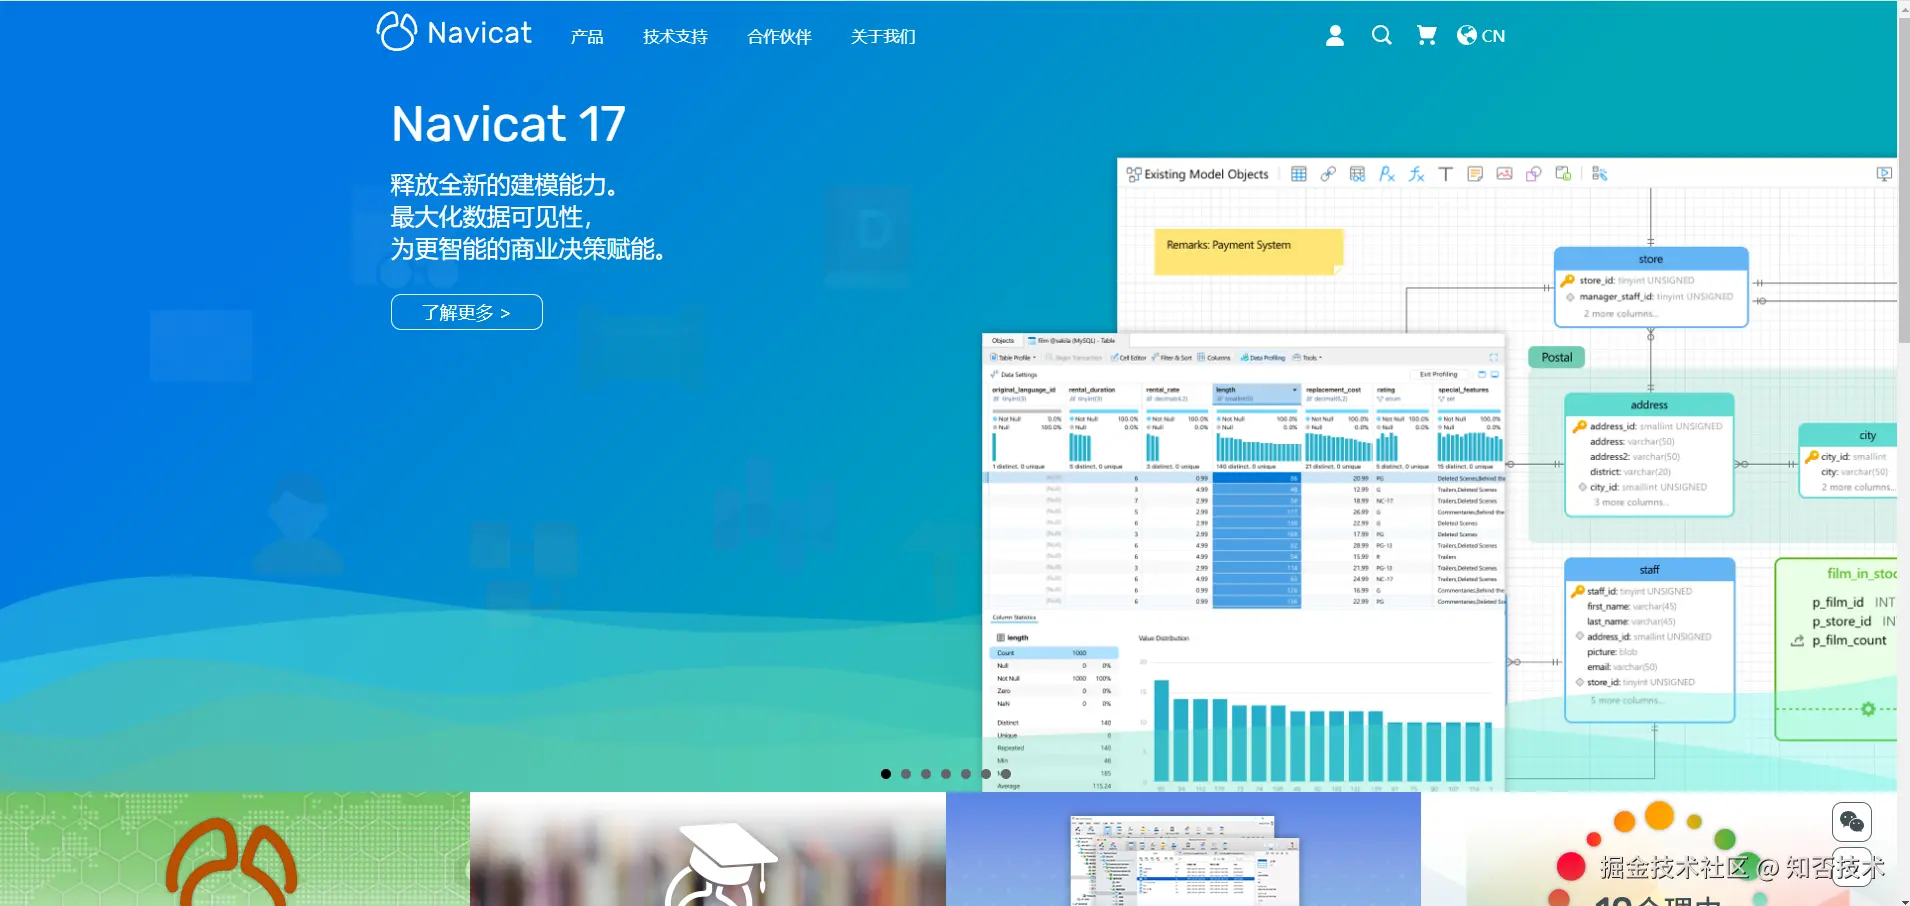Click Existing Model Objects in banner screenshot
Viewport: 1910px width, 906px height.
click(1198, 174)
